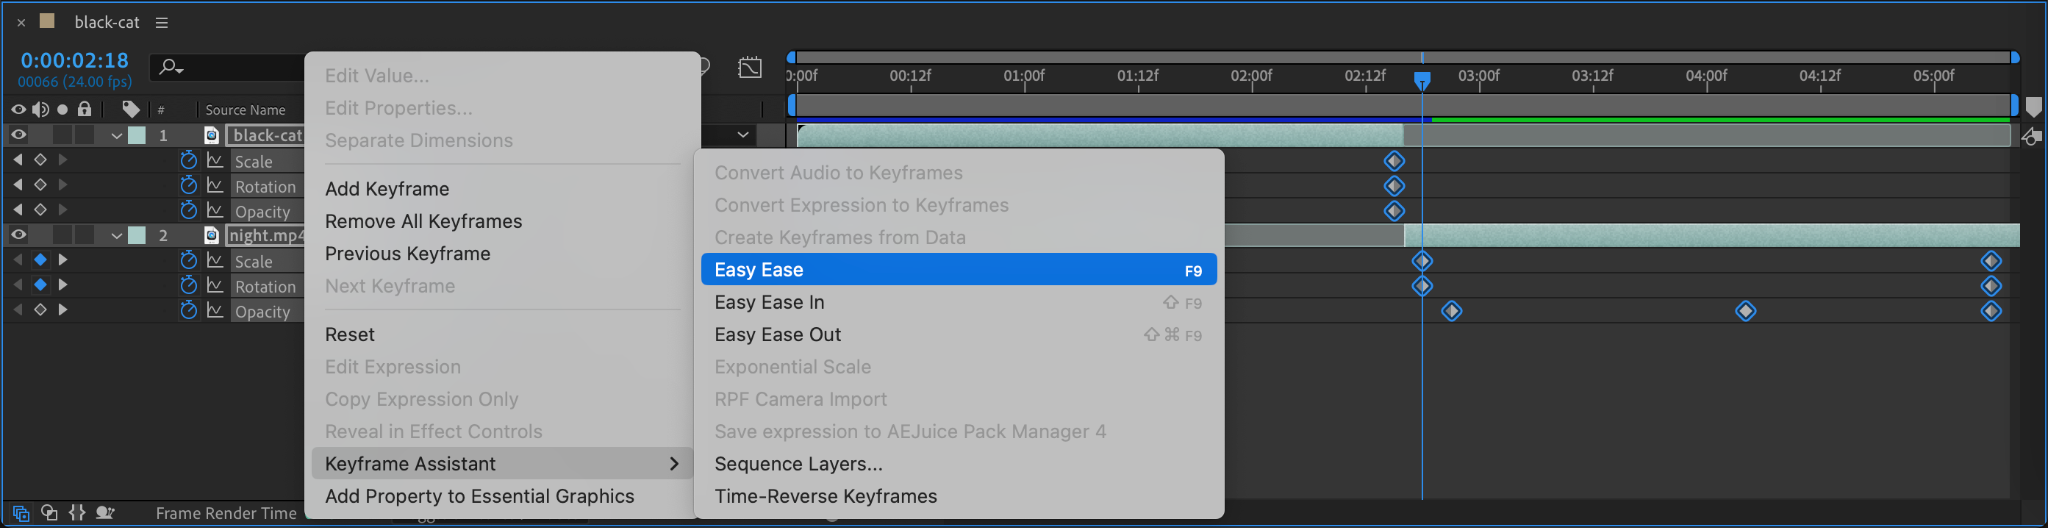Image resolution: width=2048 pixels, height=528 pixels.
Task: Click the Opacity stopwatch on night.mp4 layer
Action: pos(188,311)
